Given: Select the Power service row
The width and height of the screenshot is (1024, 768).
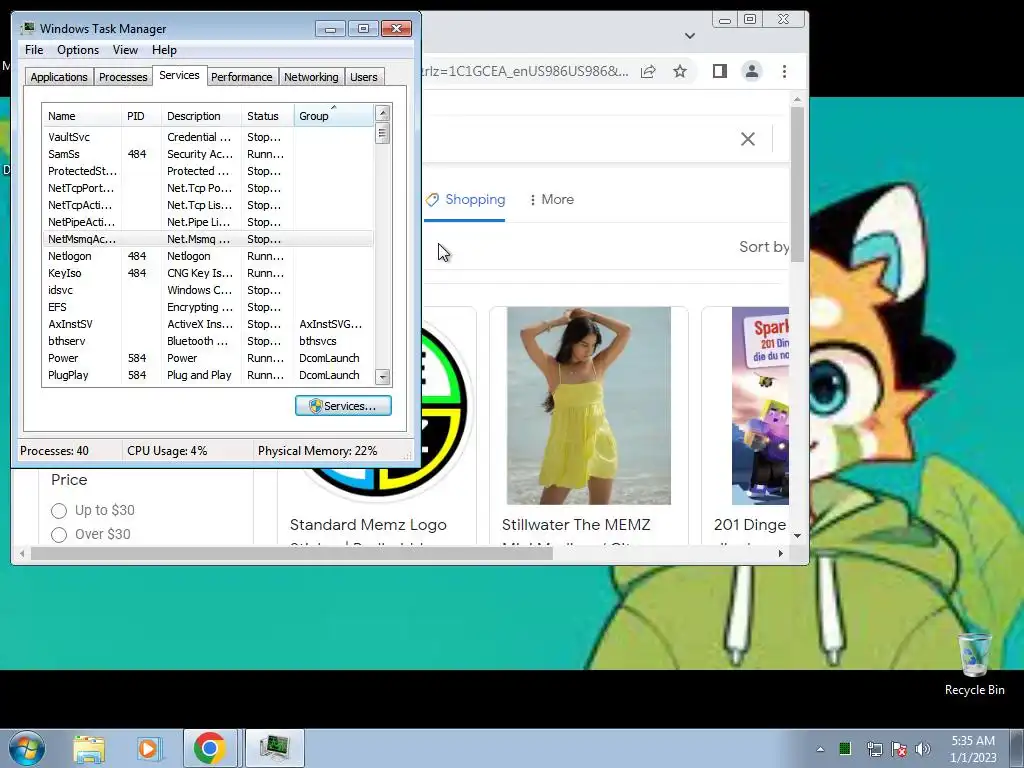Looking at the screenshot, I should 208,358.
